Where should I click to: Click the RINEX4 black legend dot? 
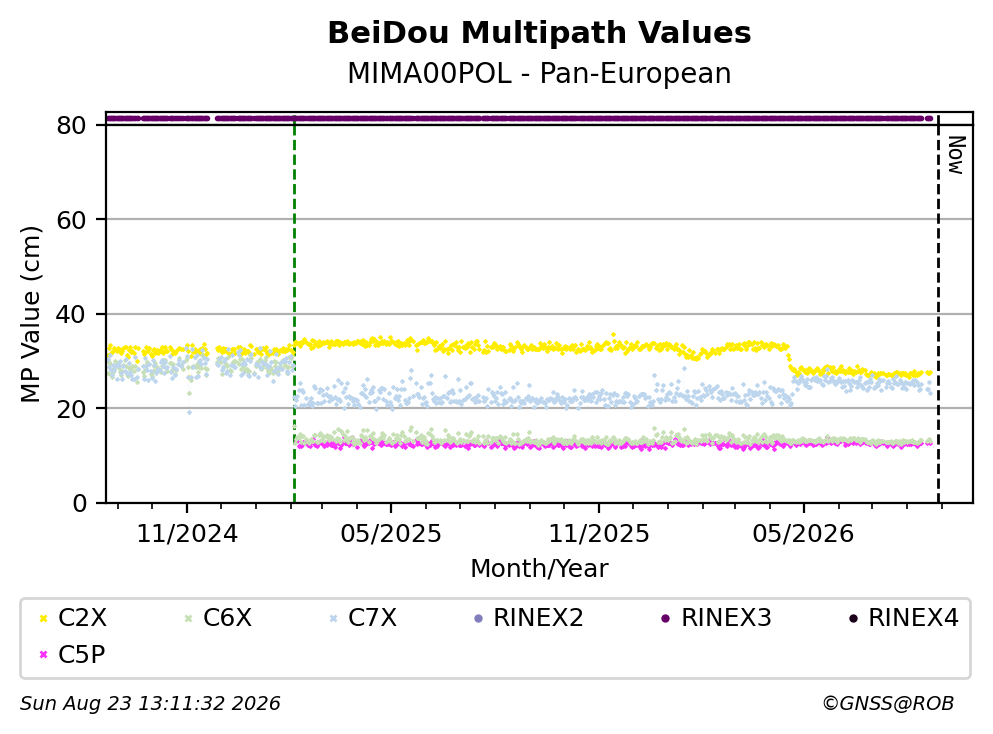pos(853,619)
